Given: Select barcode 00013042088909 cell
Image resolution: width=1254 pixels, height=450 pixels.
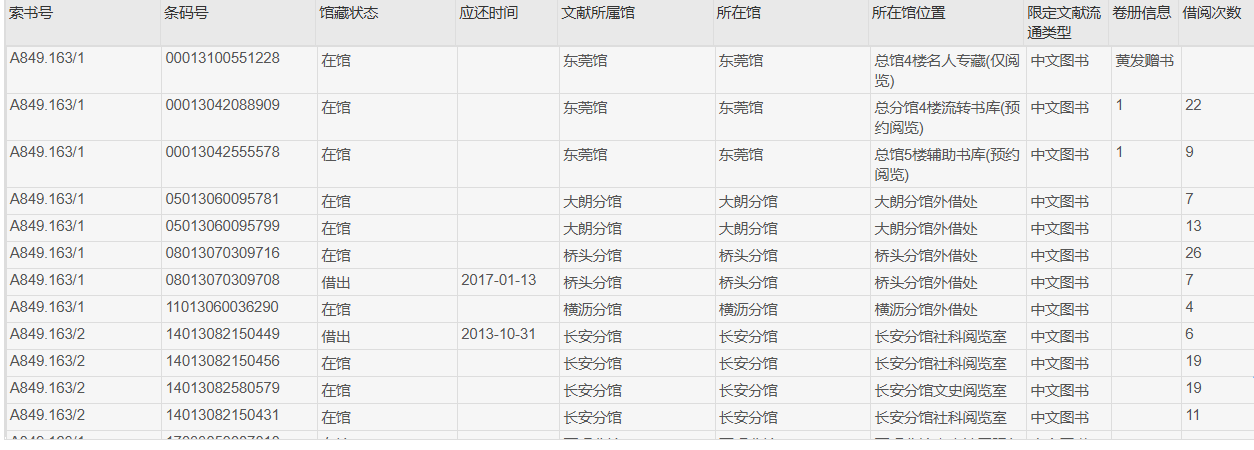Looking at the screenshot, I should pyautogui.click(x=238, y=117).
